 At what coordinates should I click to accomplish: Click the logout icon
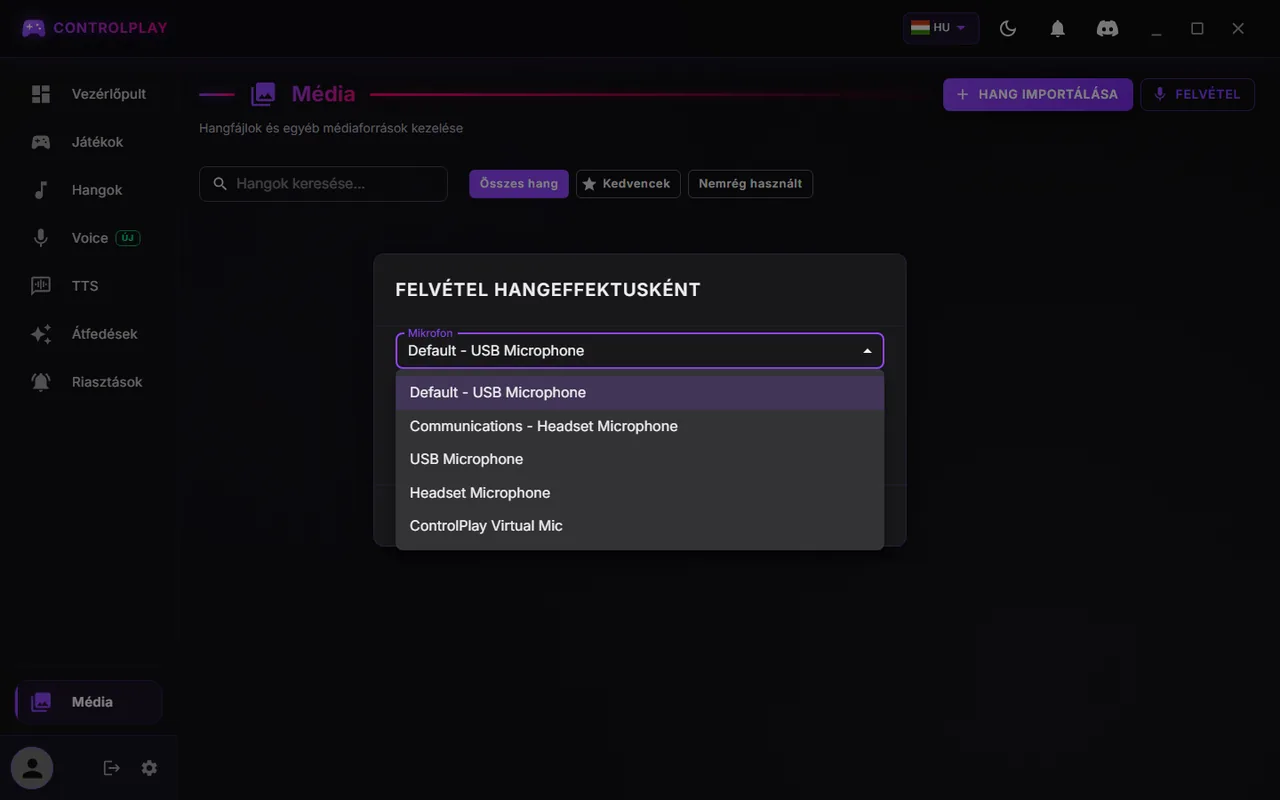click(x=111, y=768)
